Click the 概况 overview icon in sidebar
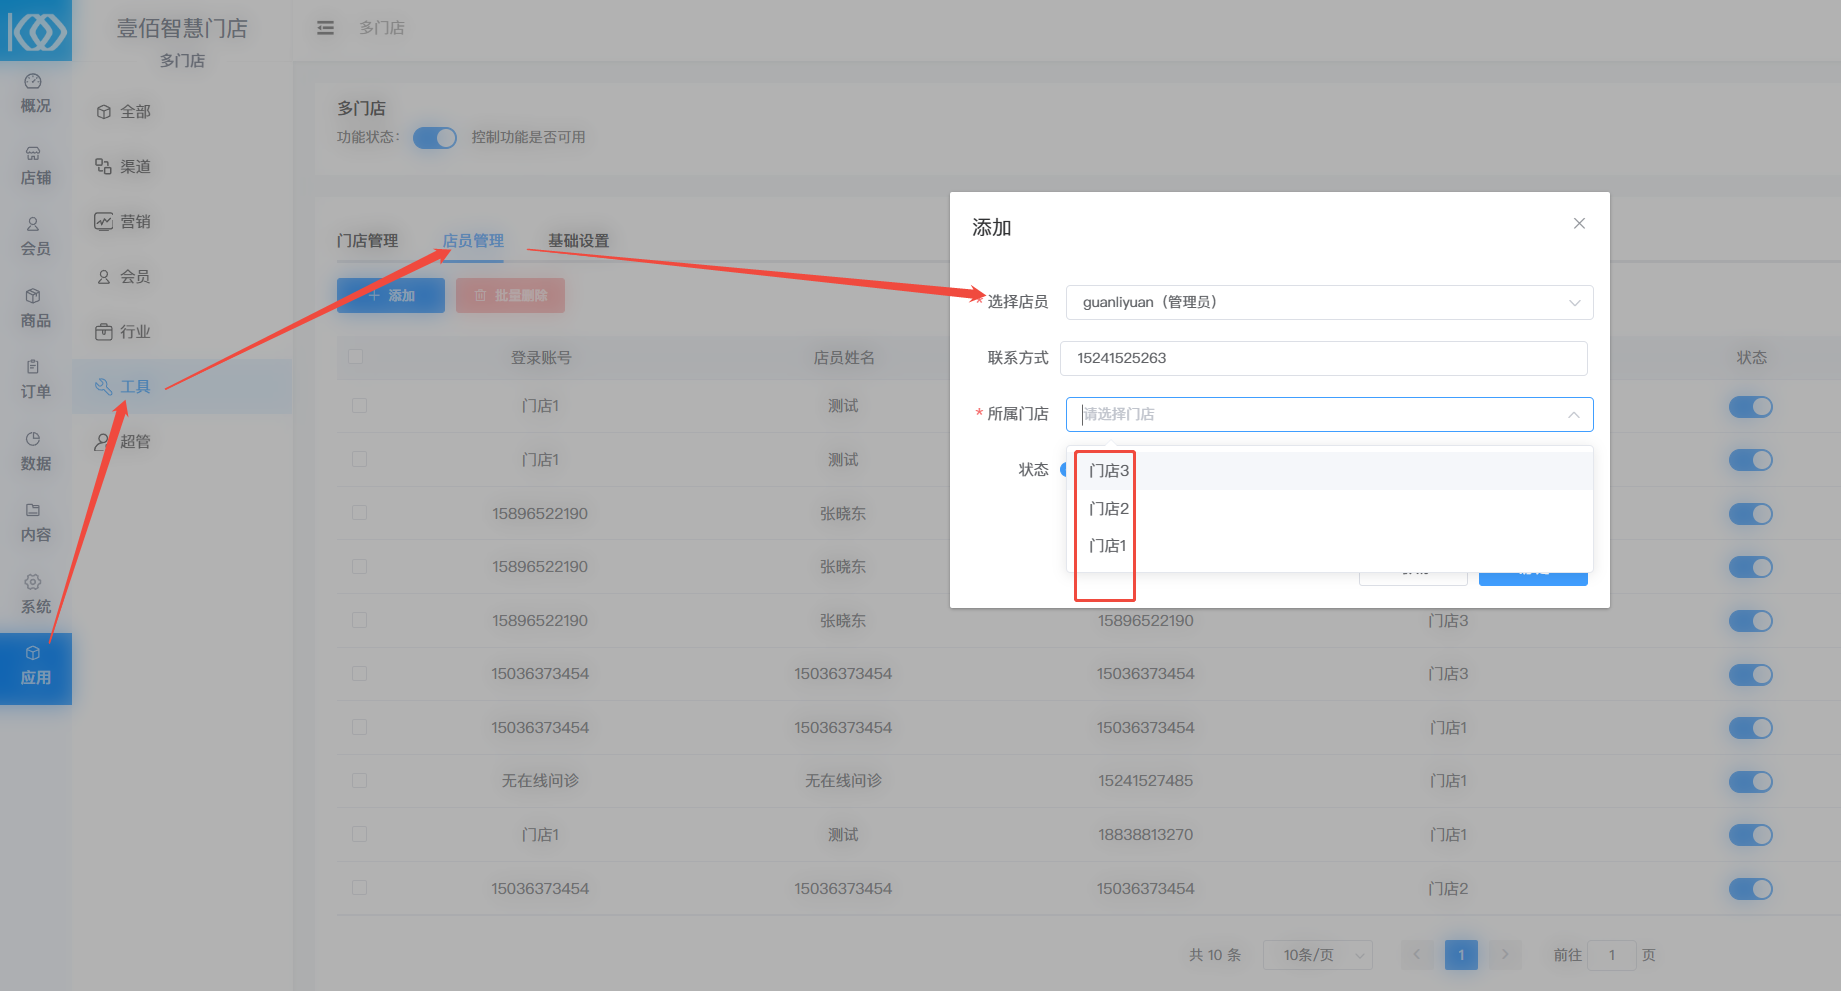Viewport: 1841px width, 991px height. (33, 82)
